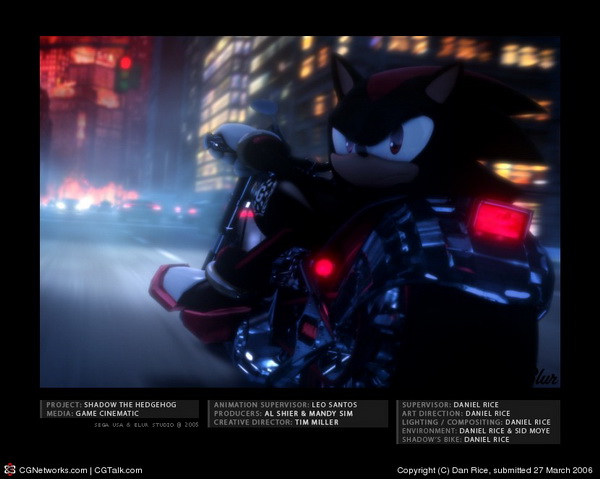Open the CGNetworks.com link
Image resolution: width=600 pixels, height=479 pixels.
[x=53, y=470]
